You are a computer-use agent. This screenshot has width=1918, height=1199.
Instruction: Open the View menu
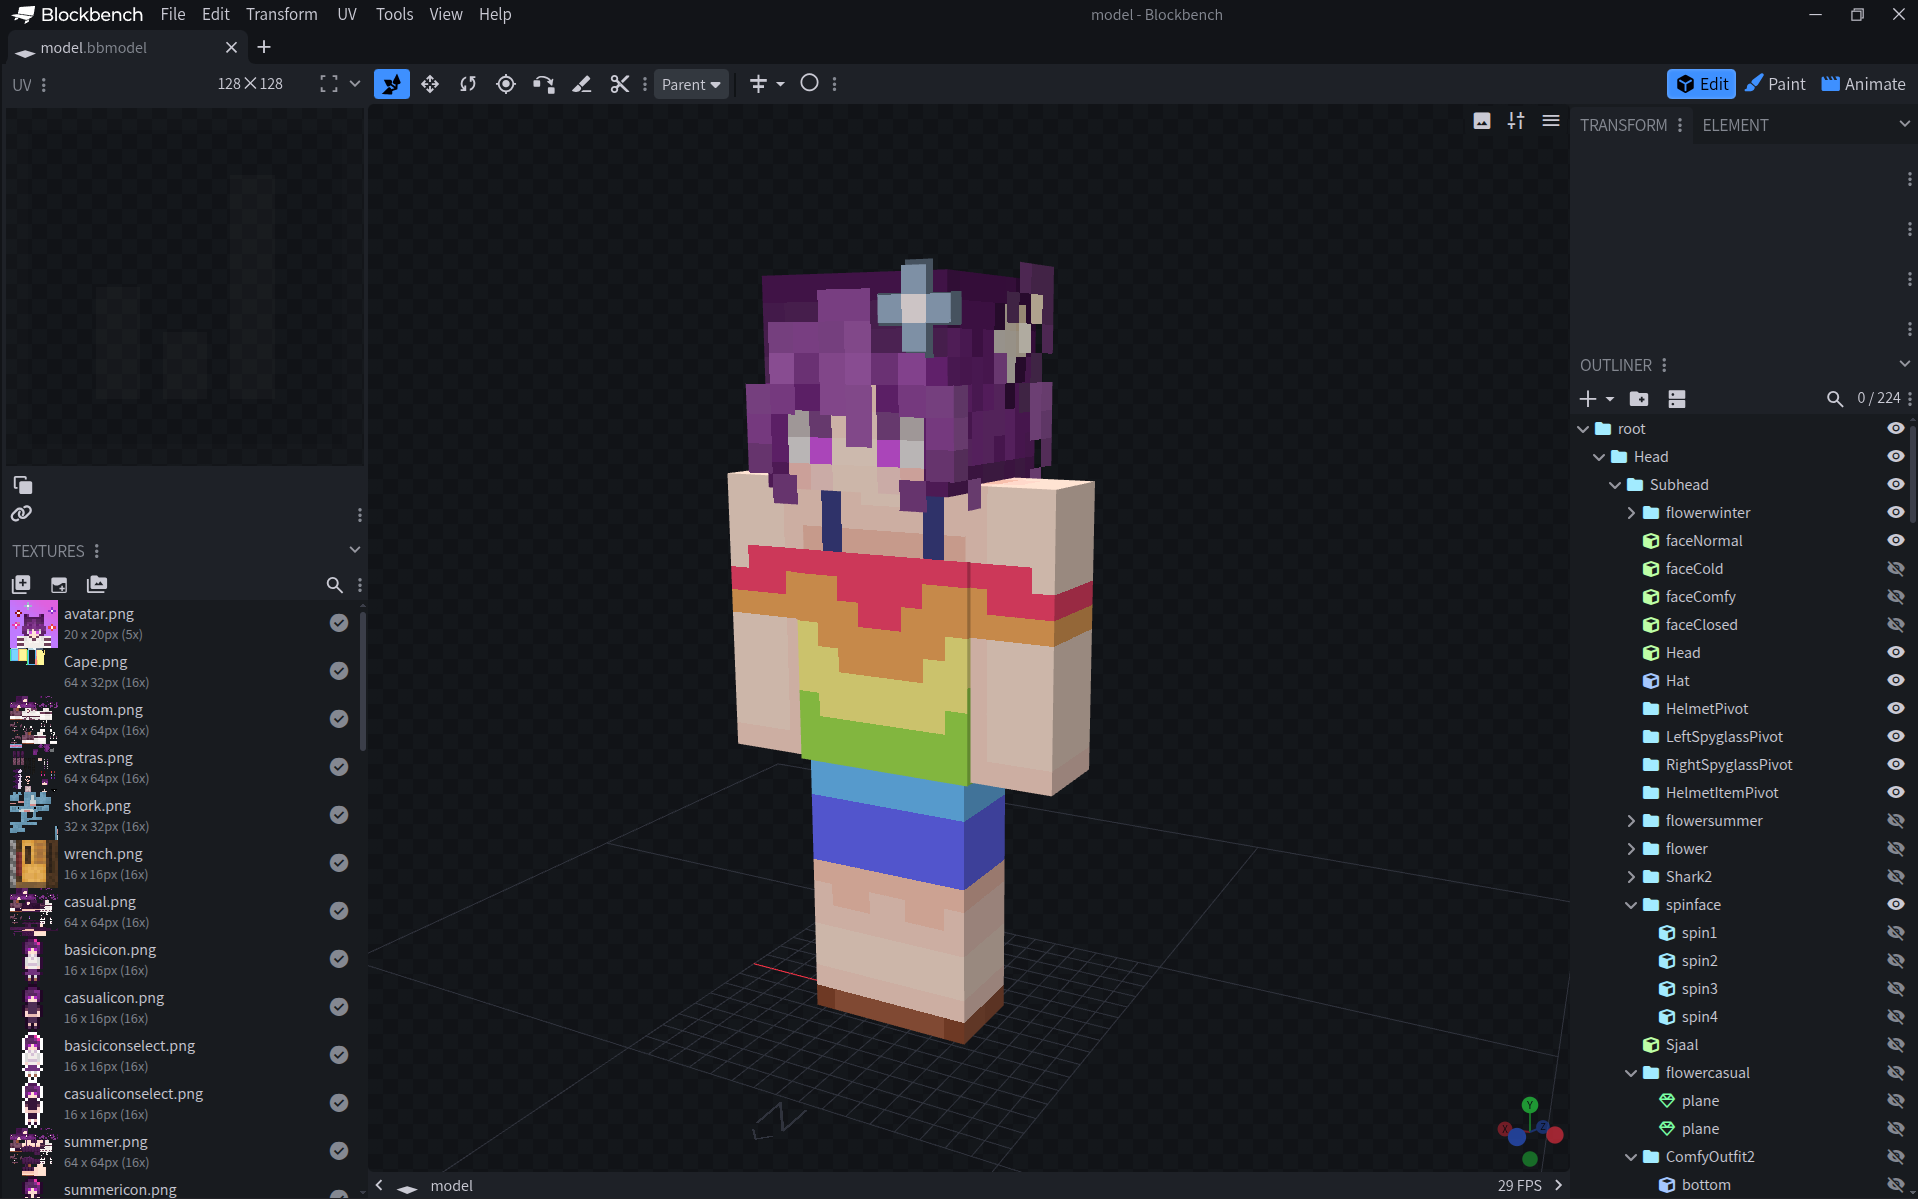pyautogui.click(x=446, y=14)
